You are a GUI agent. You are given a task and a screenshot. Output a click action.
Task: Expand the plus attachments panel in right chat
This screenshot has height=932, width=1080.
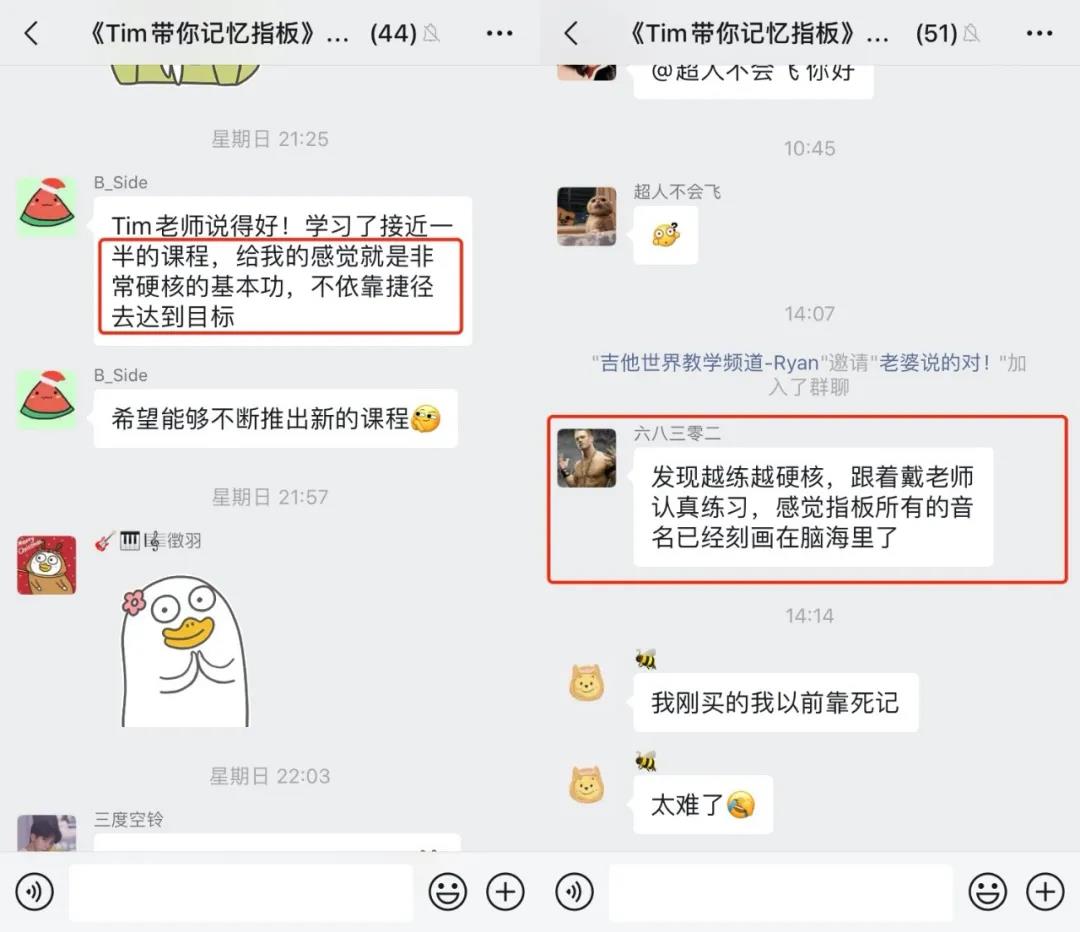pos(1046,891)
